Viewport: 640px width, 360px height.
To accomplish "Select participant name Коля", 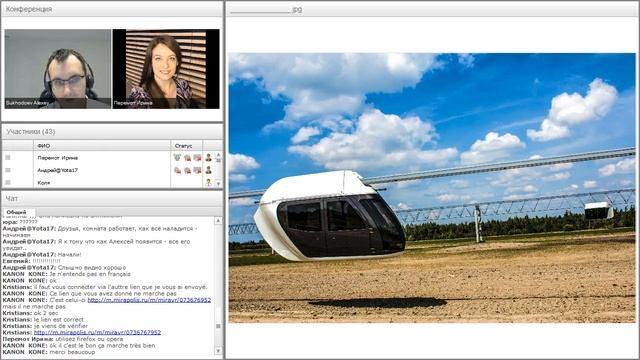I will pos(44,183).
